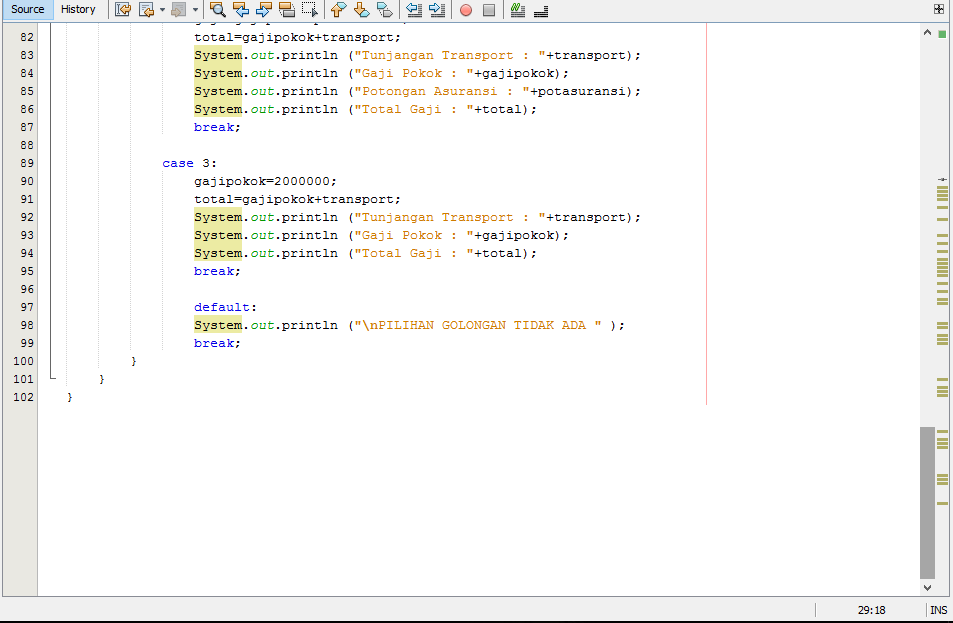Image resolution: width=953 pixels, height=623 pixels.
Task: Click highlighted 'System' on line 85
Action: [x=218, y=92]
